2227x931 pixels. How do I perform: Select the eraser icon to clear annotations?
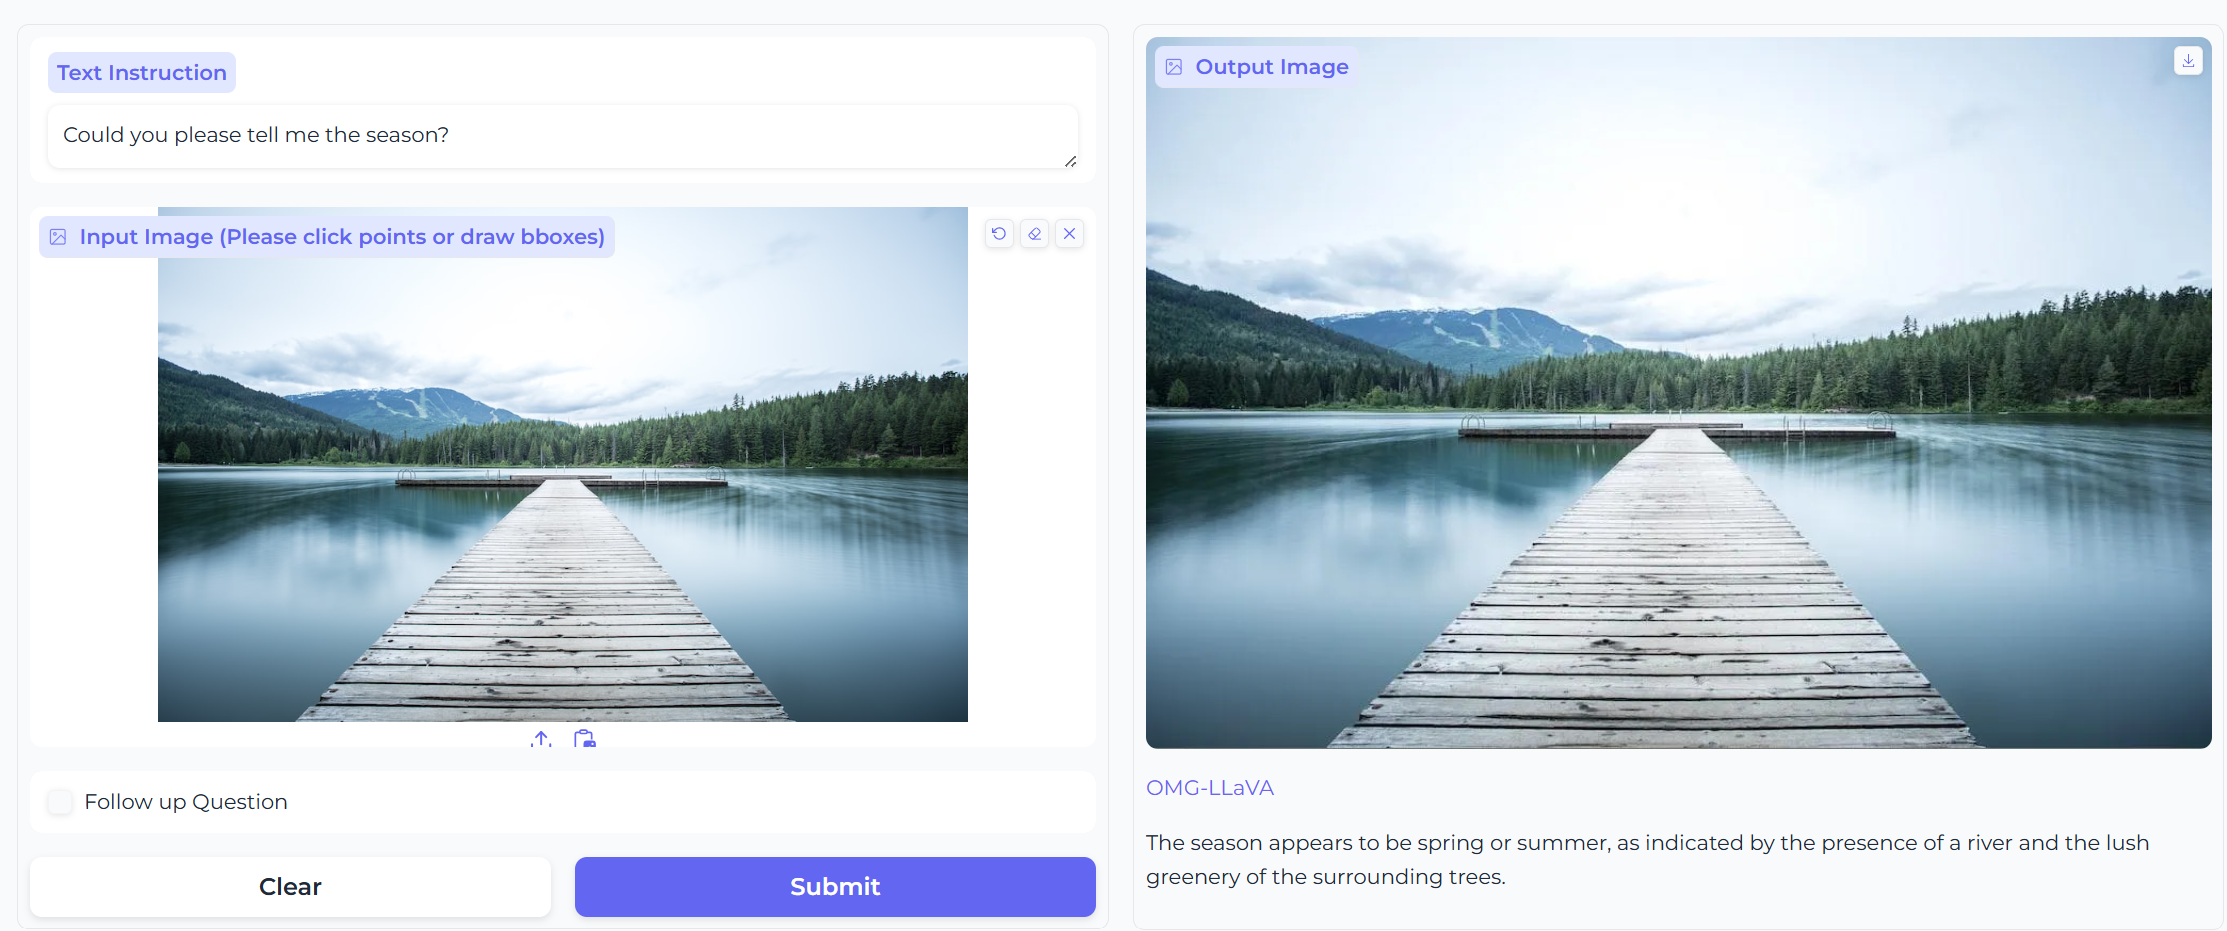point(1035,234)
